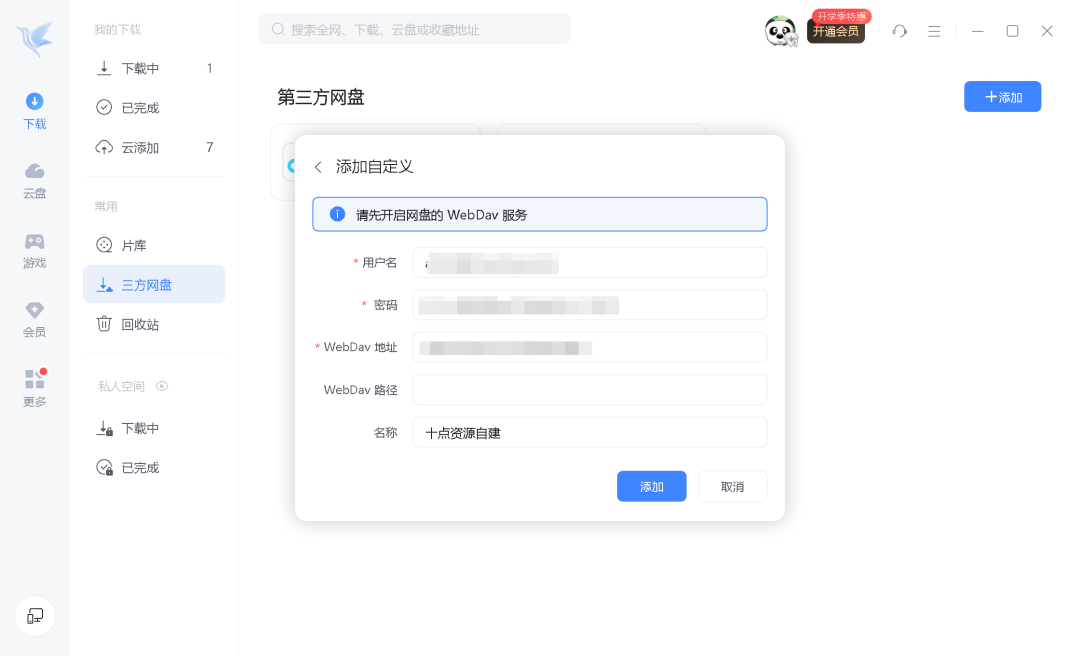
Task: Click the 下载中 download arrow icon
Action: pos(104,68)
